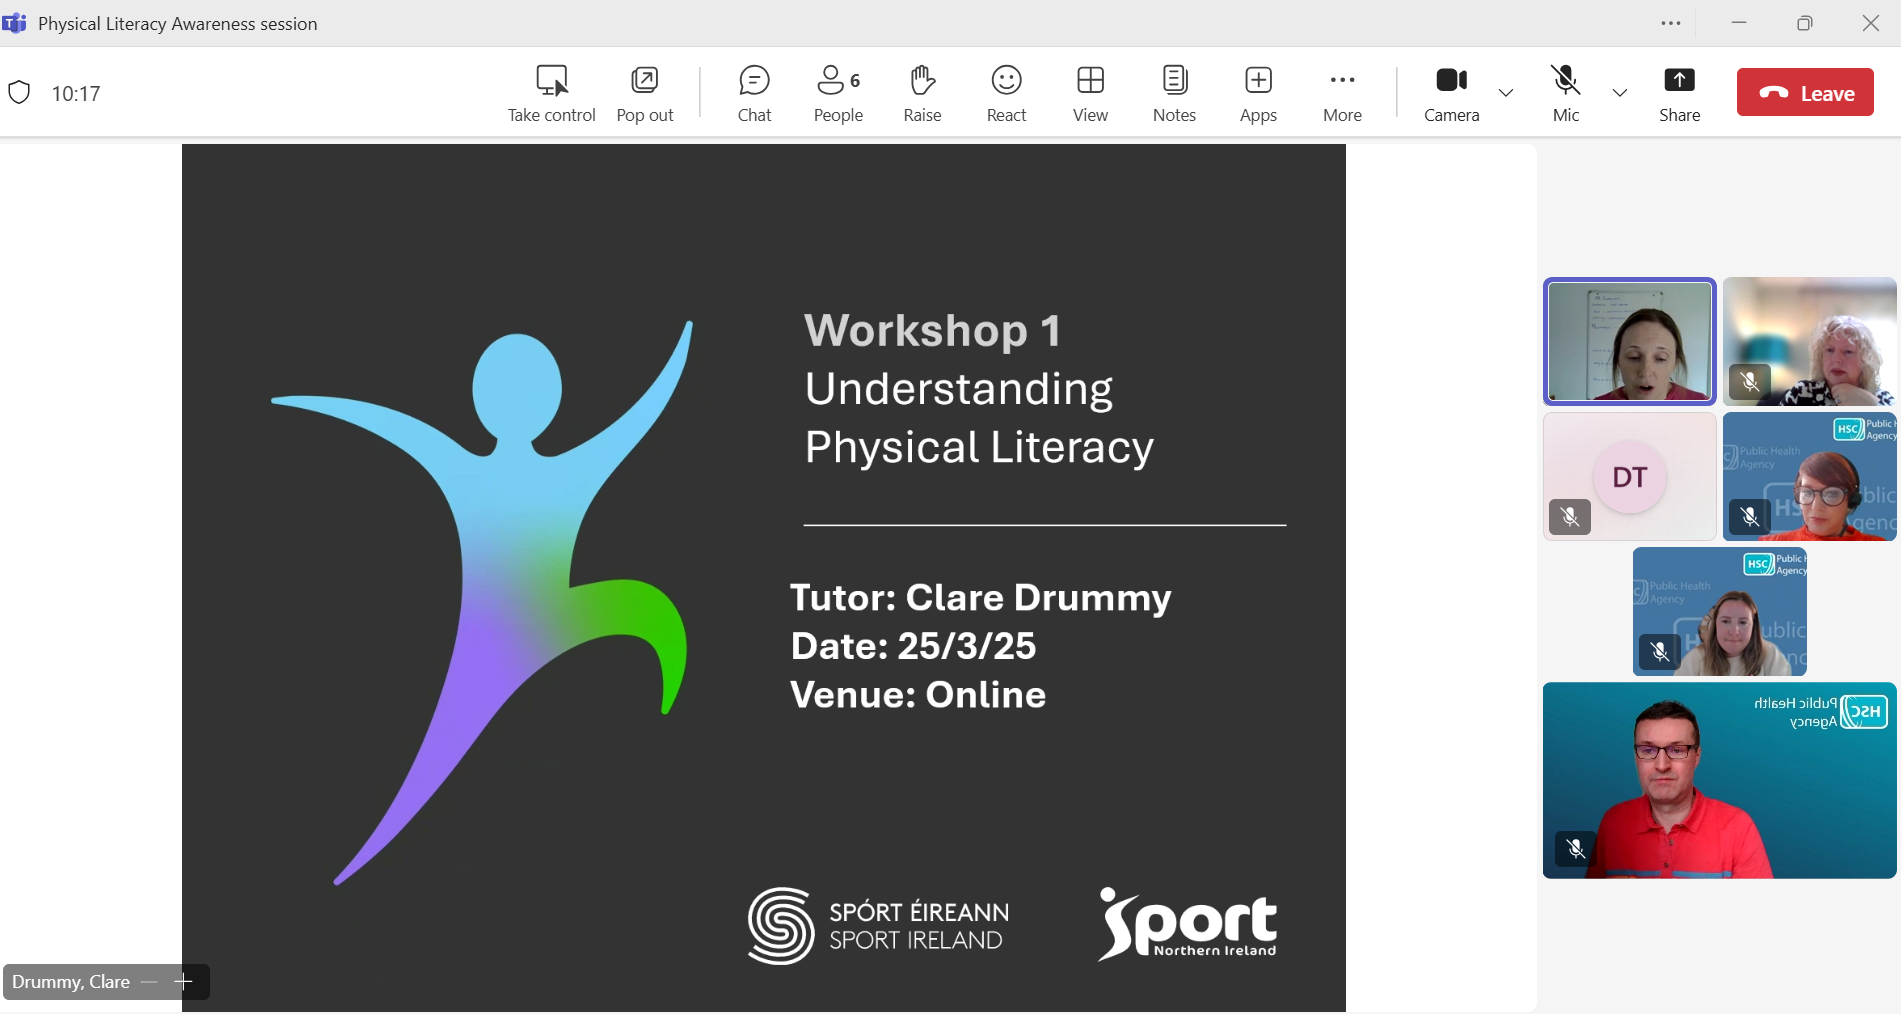Open the Chat panel
Screen dimensions: 1901x1014
[x=754, y=94]
